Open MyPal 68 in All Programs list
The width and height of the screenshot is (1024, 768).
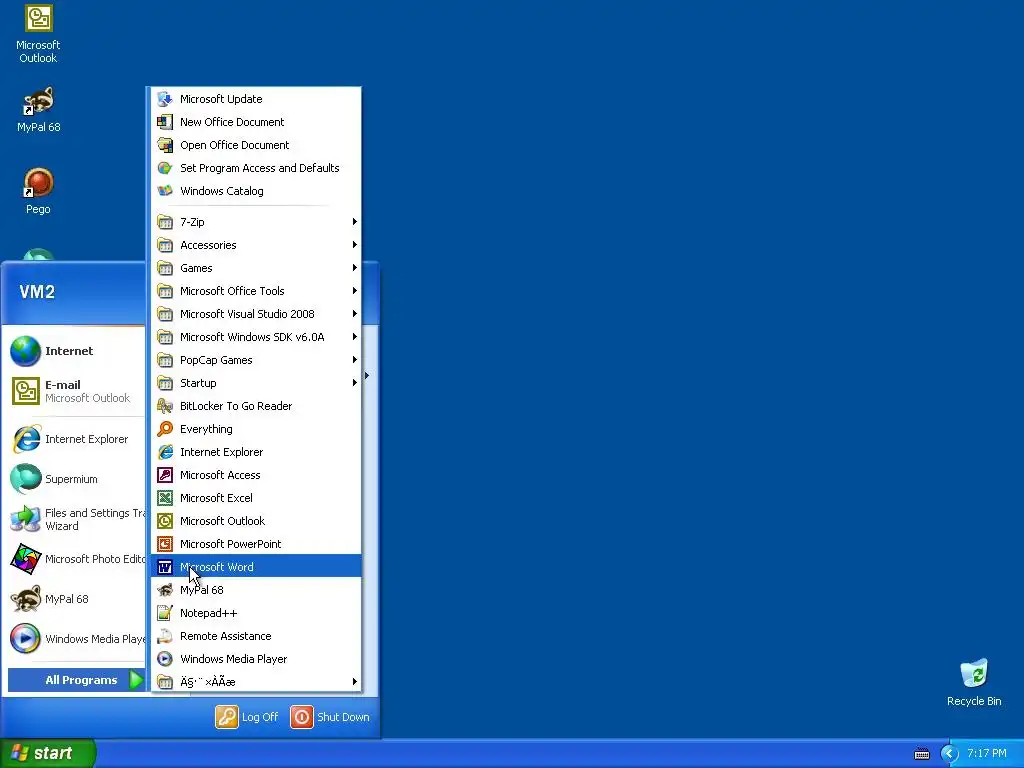255,590
